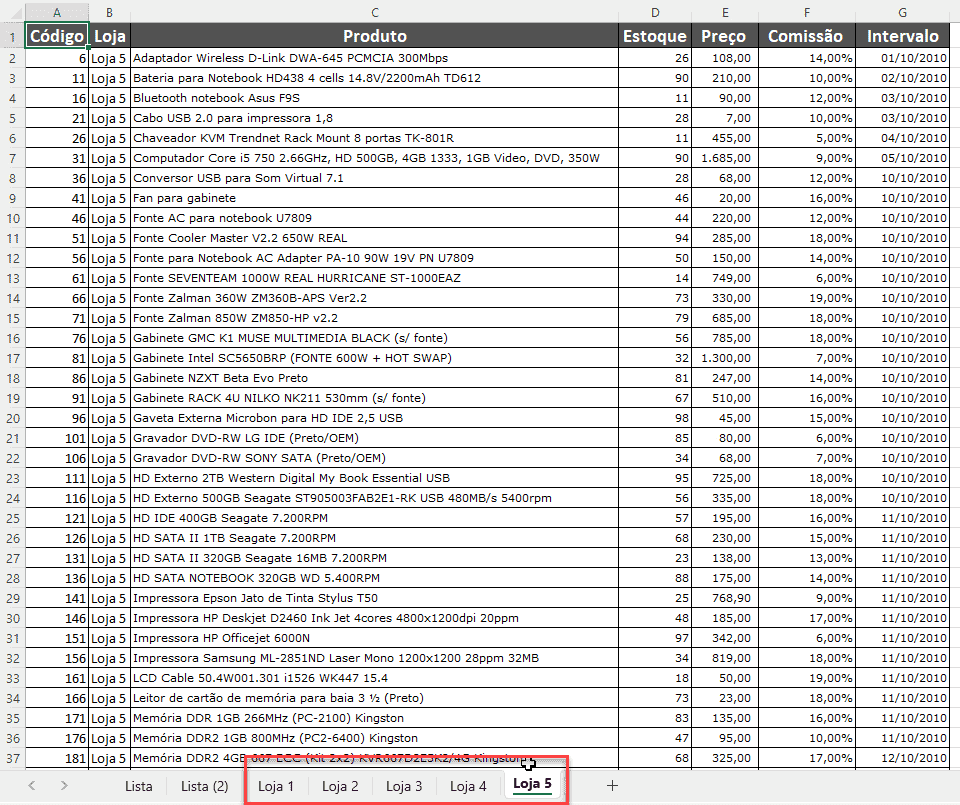This screenshot has height=805, width=960.
Task: Click the Fan para gabinete cell
Action: (x=375, y=198)
